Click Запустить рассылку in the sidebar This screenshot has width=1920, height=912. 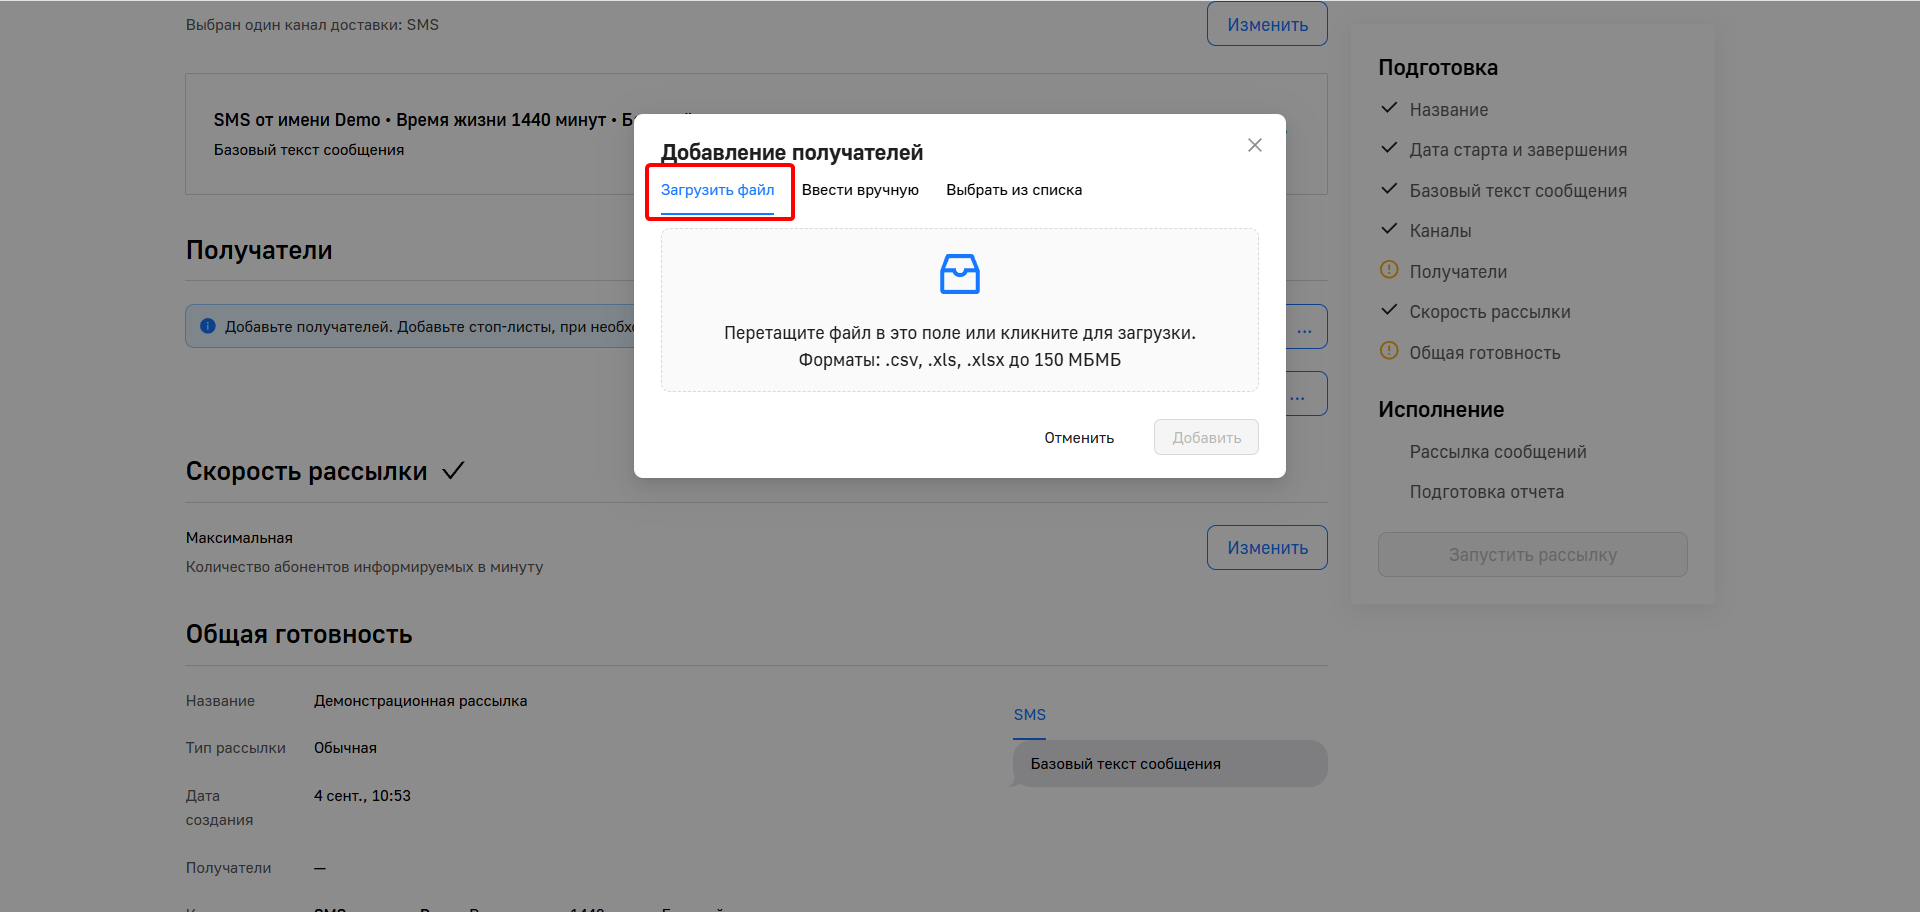pyautogui.click(x=1532, y=554)
